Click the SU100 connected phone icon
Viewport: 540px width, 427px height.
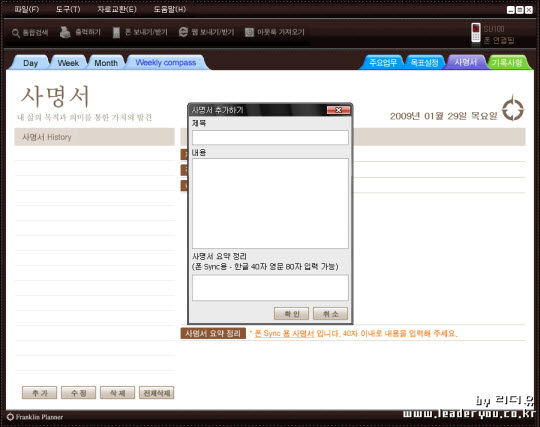(x=476, y=33)
